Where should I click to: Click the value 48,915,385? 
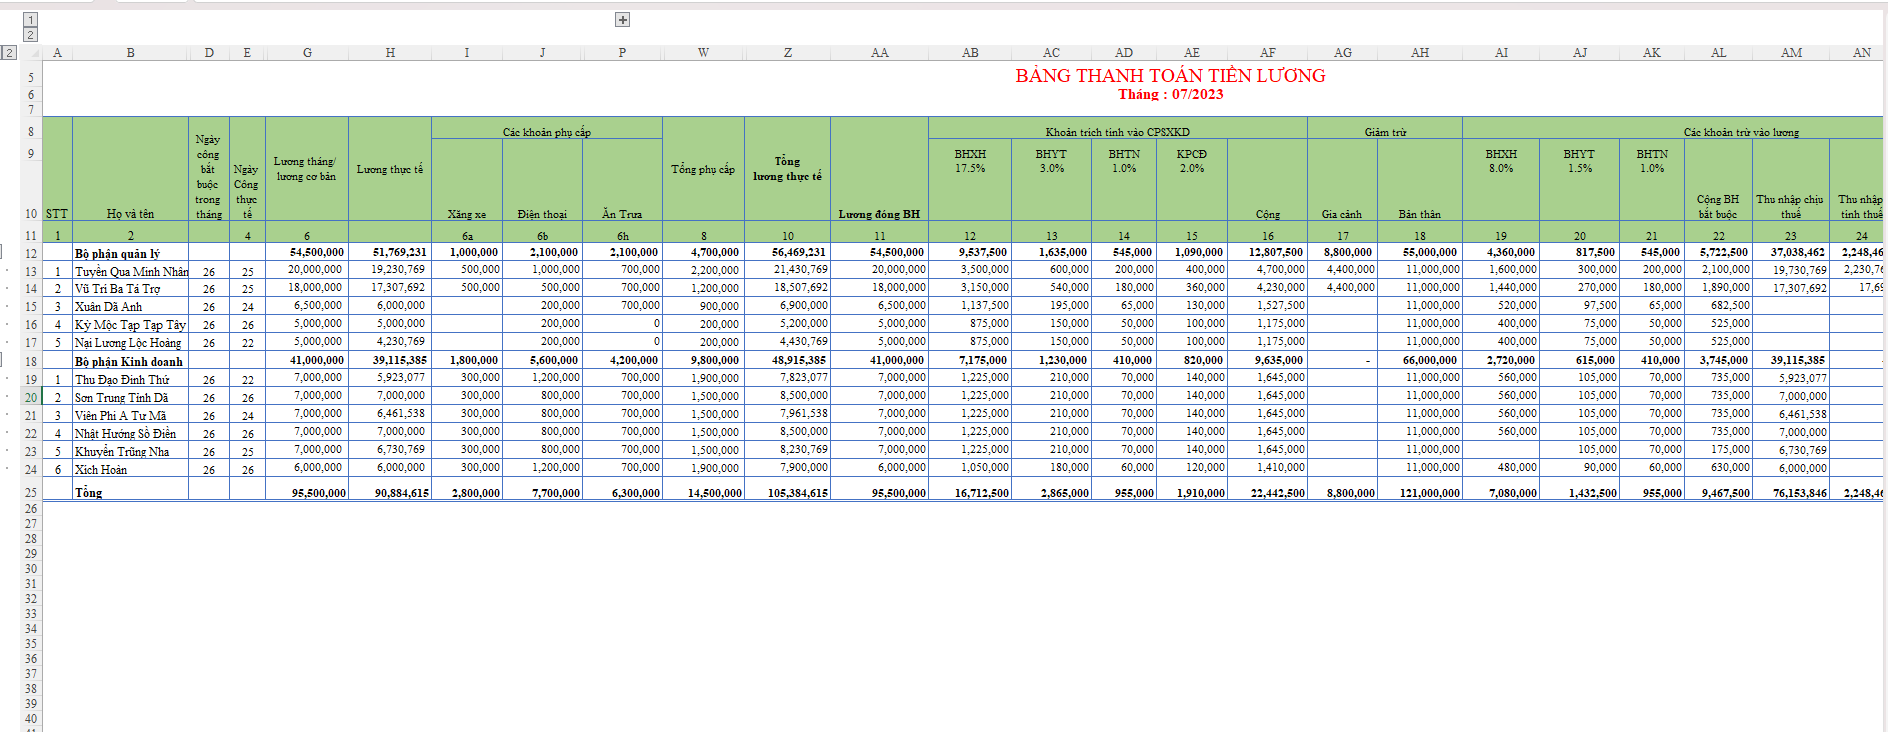point(798,360)
